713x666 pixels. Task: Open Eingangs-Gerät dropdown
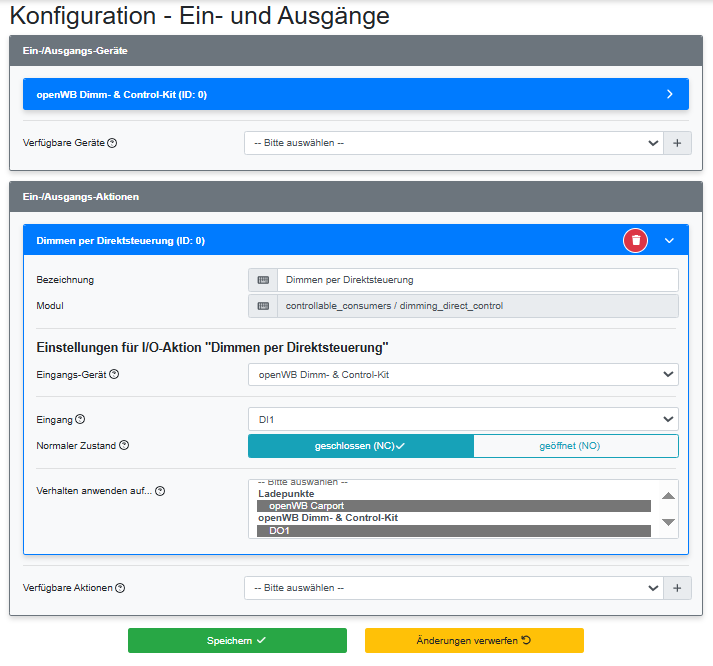pos(463,375)
